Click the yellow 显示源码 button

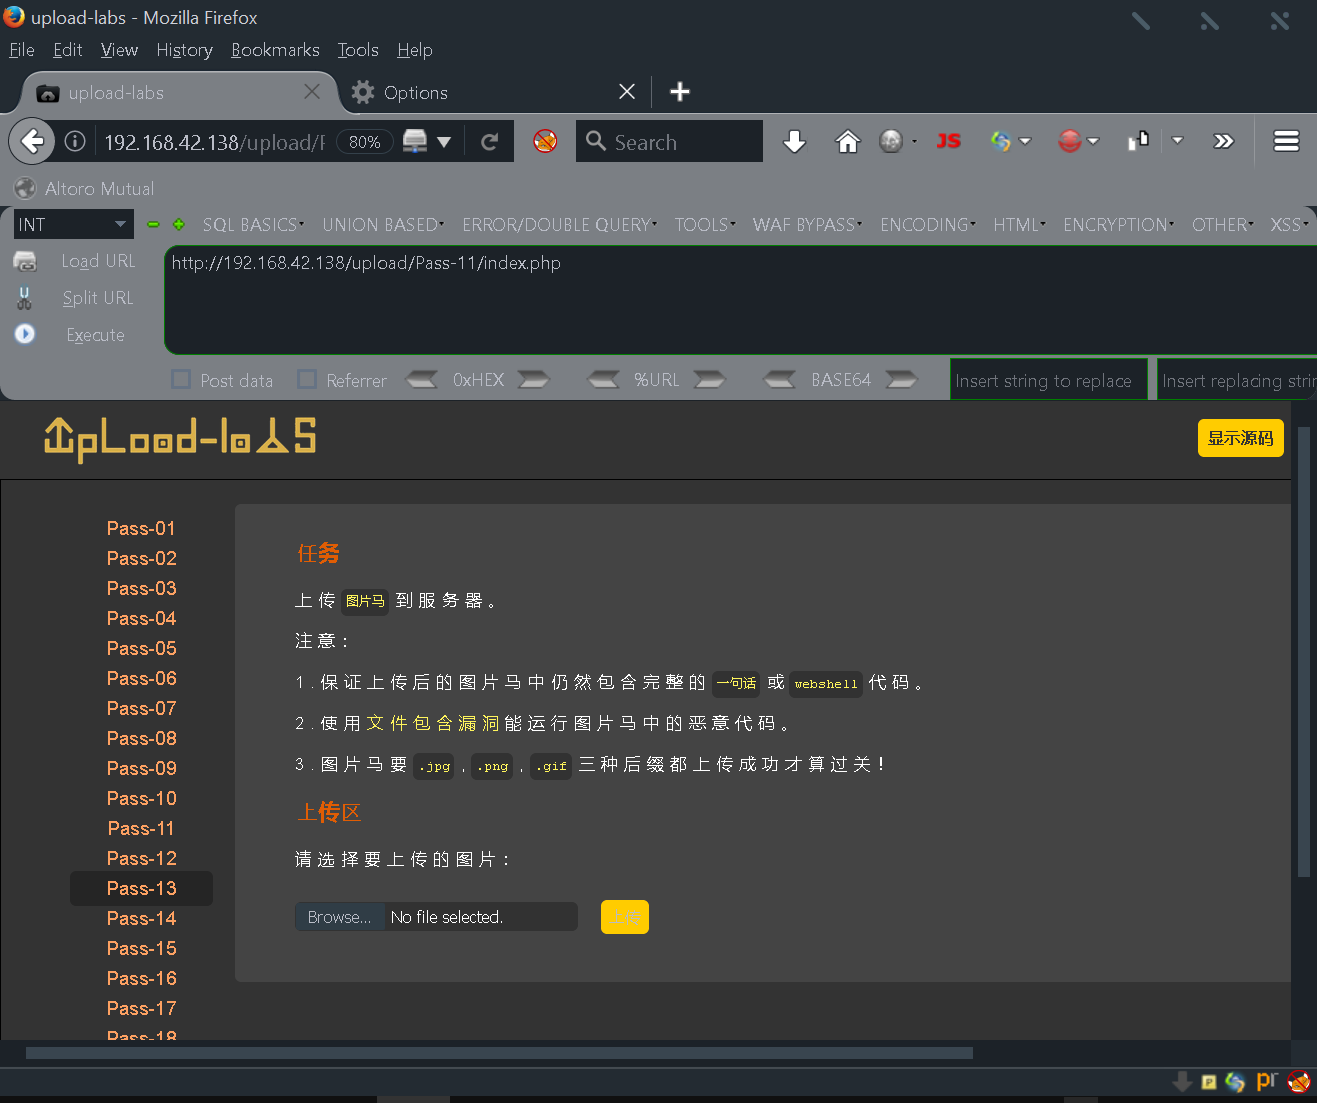coord(1240,438)
